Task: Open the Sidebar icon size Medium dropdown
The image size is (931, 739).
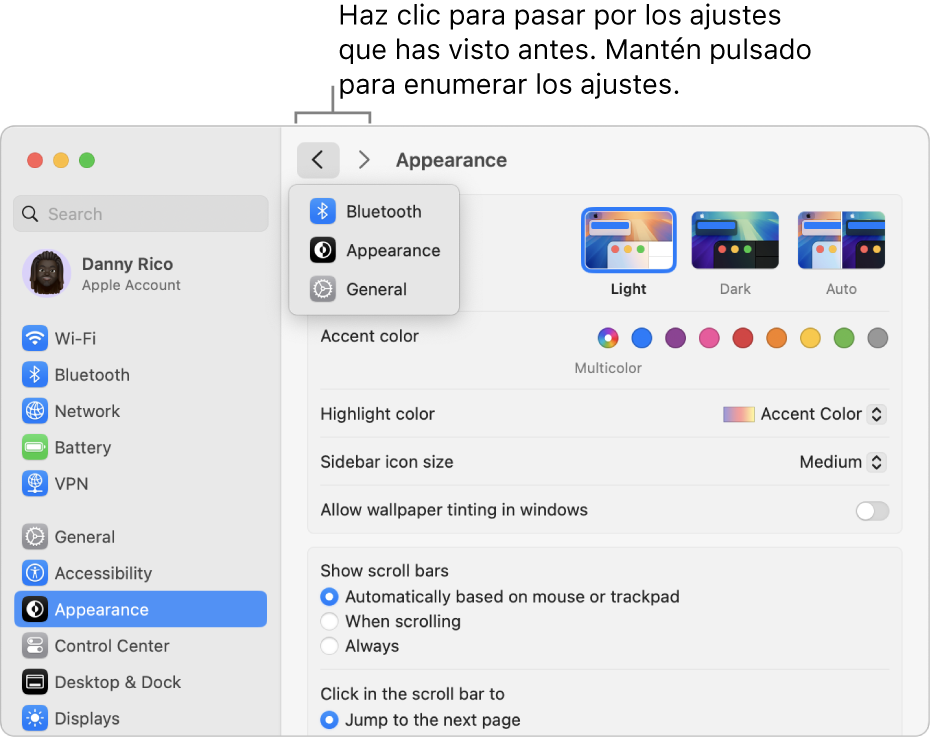Action: (843, 462)
